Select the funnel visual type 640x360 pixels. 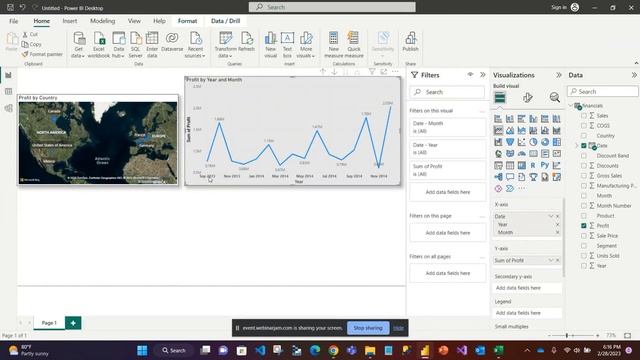click(510, 142)
